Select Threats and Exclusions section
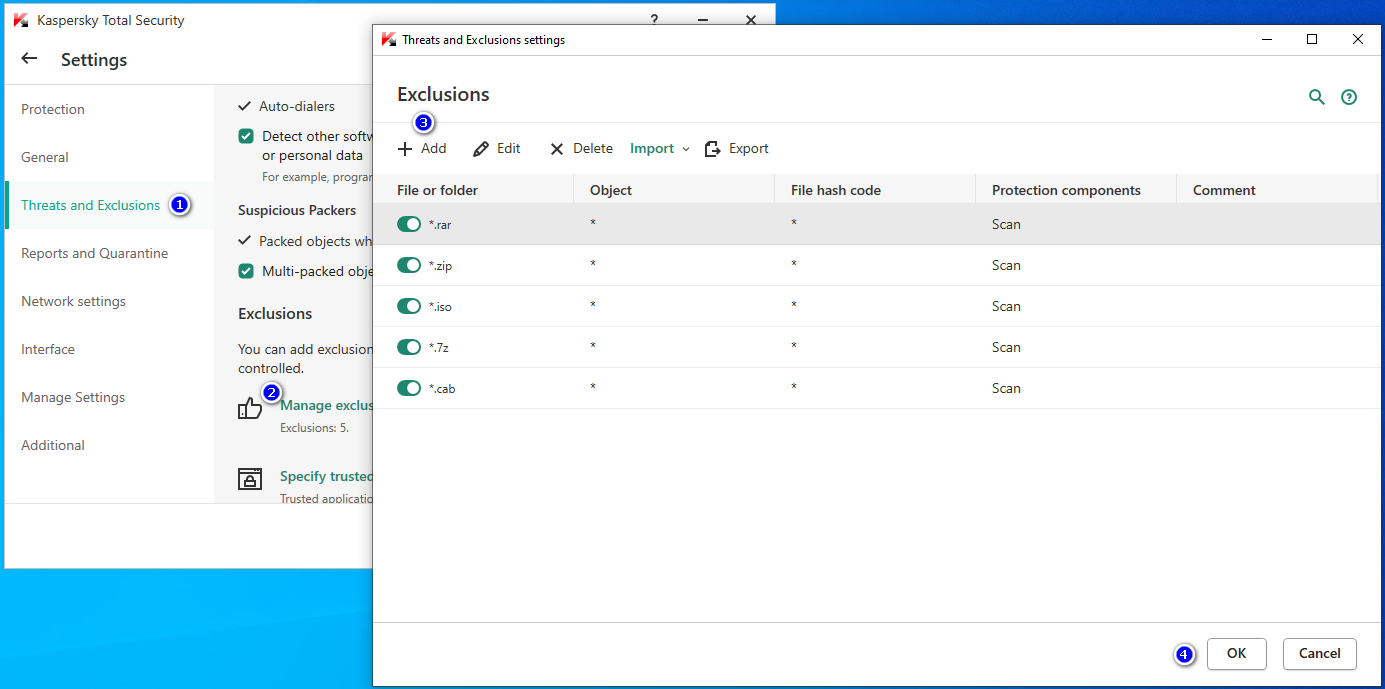 pos(90,205)
